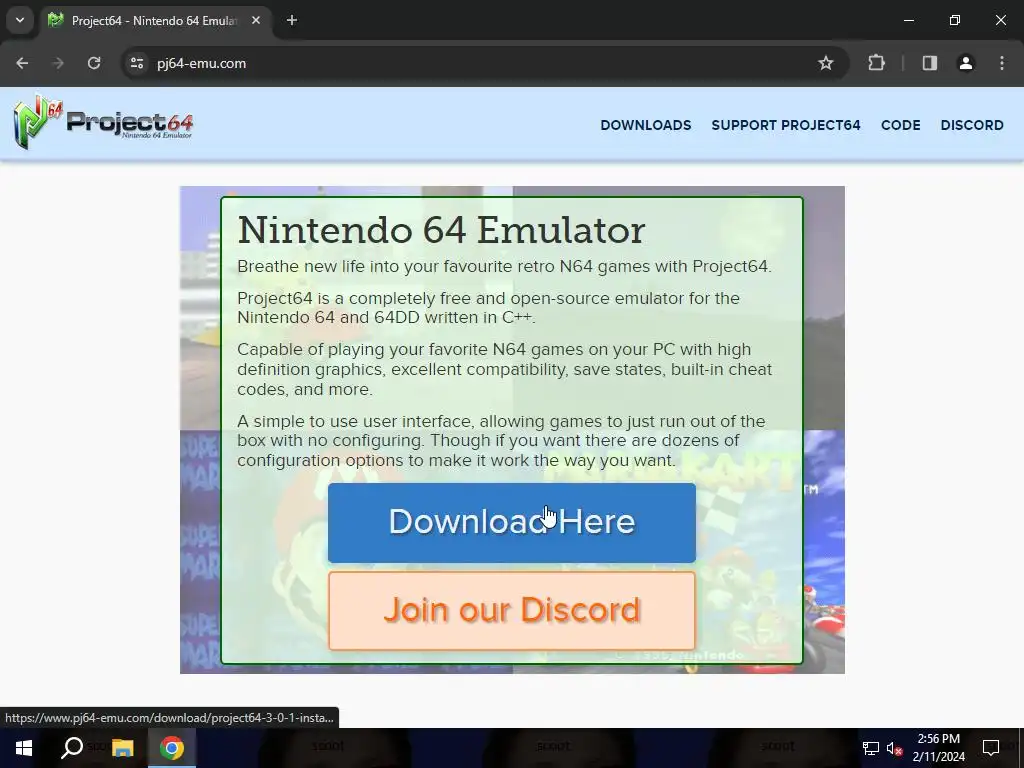Image resolution: width=1024 pixels, height=768 pixels.
Task: Open the notification center icon
Action: click(x=991, y=748)
